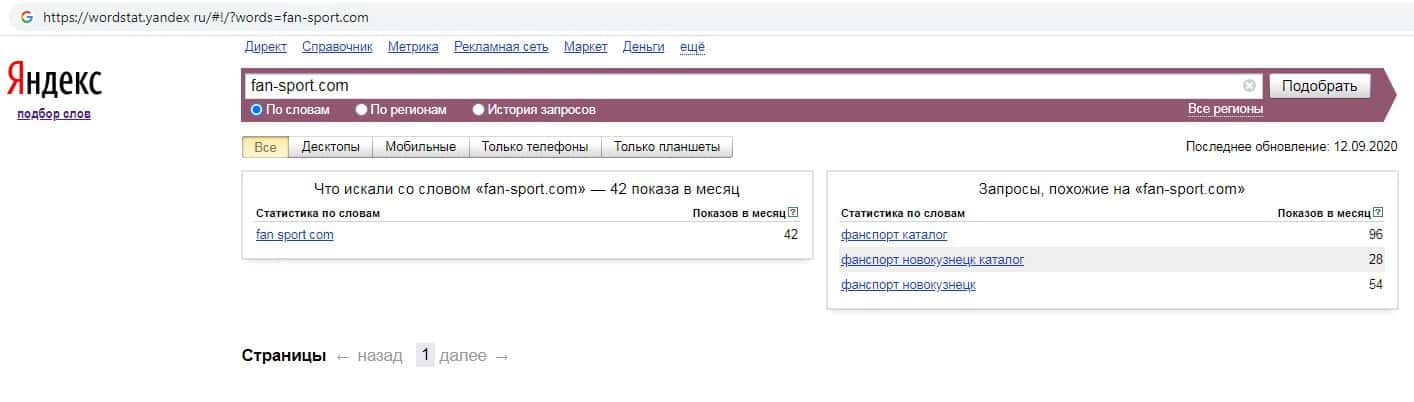This screenshot has height=402, width=1414.
Task: Click the Страницы label
Action: pos(284,356)
